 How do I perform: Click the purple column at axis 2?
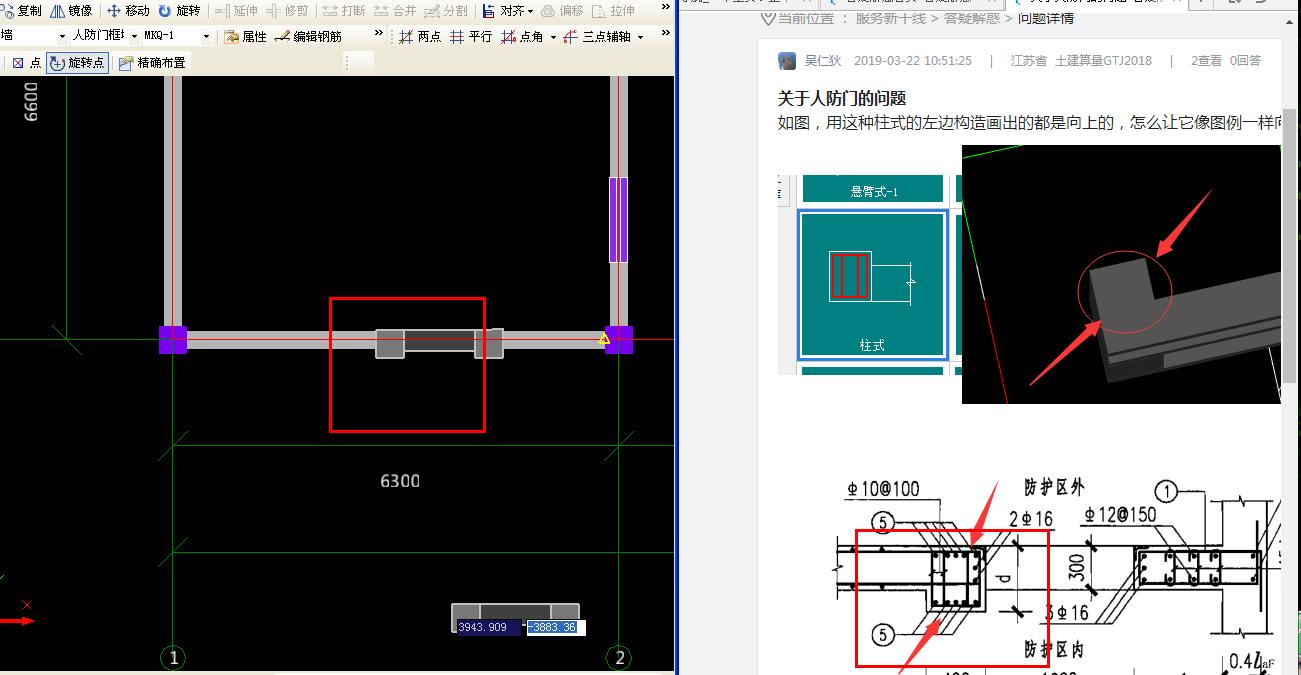click(x=619, y=340)
